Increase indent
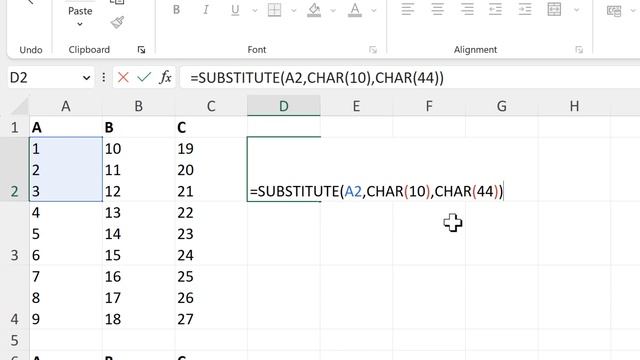 (524, 9)
